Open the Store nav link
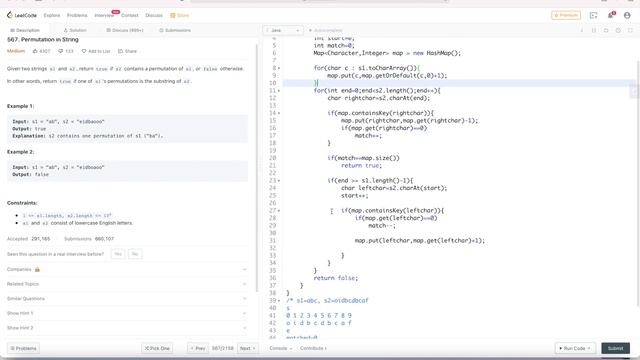Screen dimensions: 640x360 pyautogui.click(x=180, y=15)
